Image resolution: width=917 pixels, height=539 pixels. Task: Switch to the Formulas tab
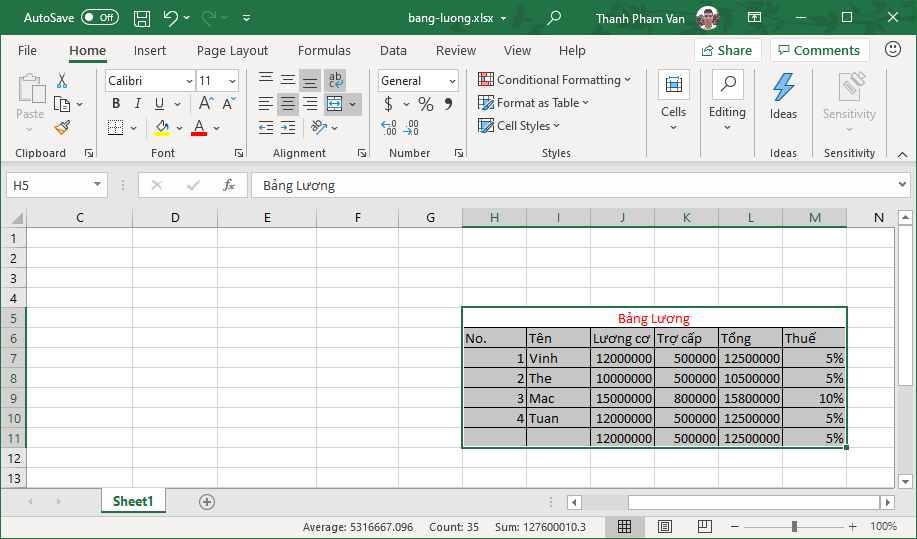tap(324, 50)
